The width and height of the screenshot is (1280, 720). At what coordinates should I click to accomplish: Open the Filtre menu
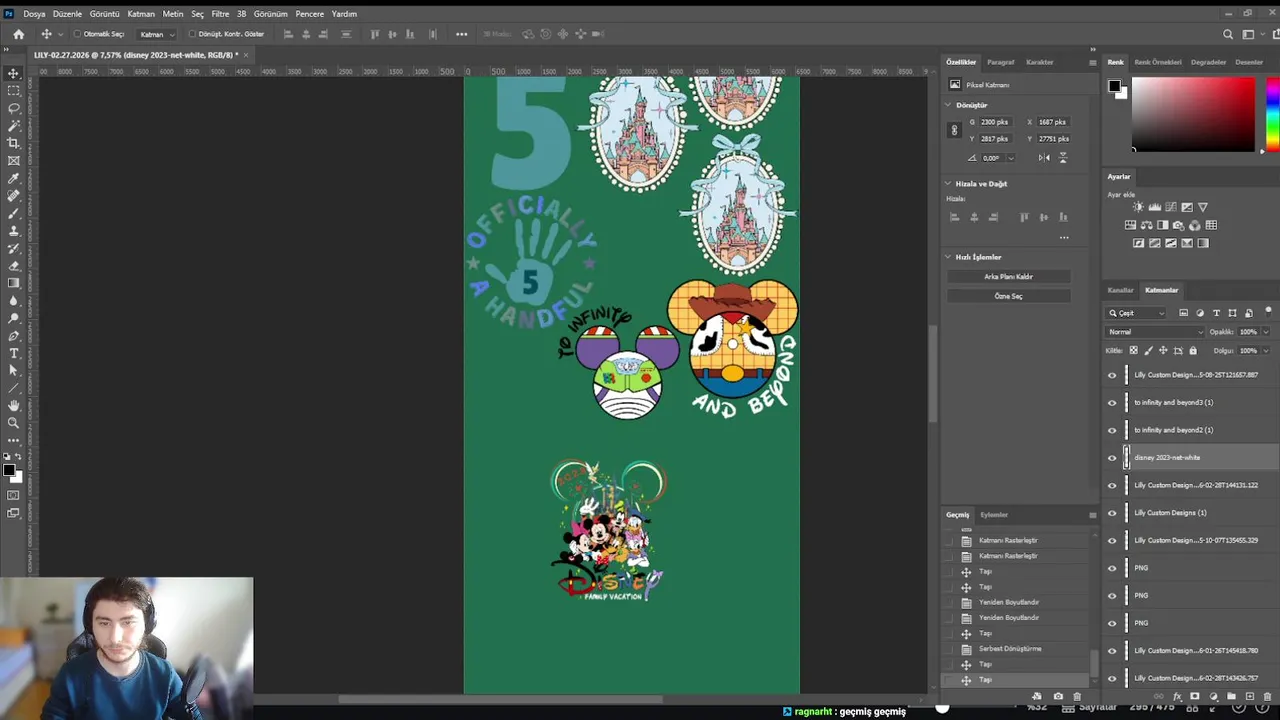click(220, 14)
